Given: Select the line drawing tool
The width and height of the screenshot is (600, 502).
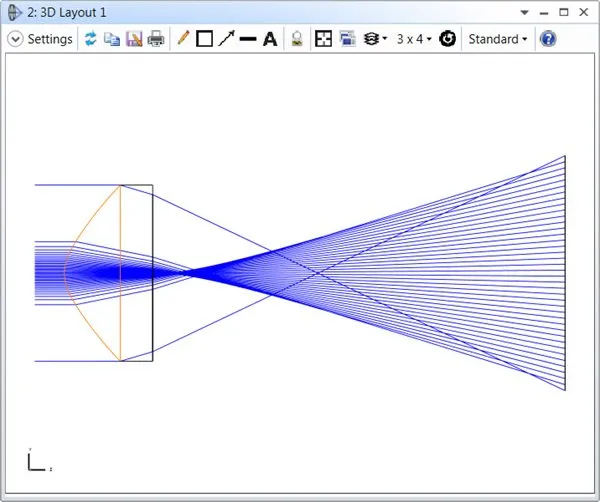Looking at the screenshot, I should click(248, 39).
